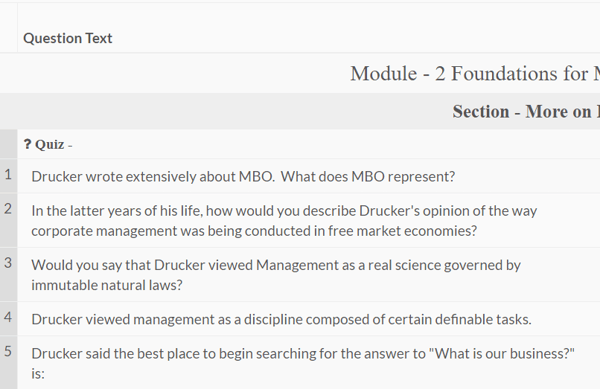Viewport: 600px width, 389px height.
Task: Open question about what MBO represents
Action: point(243,176)
